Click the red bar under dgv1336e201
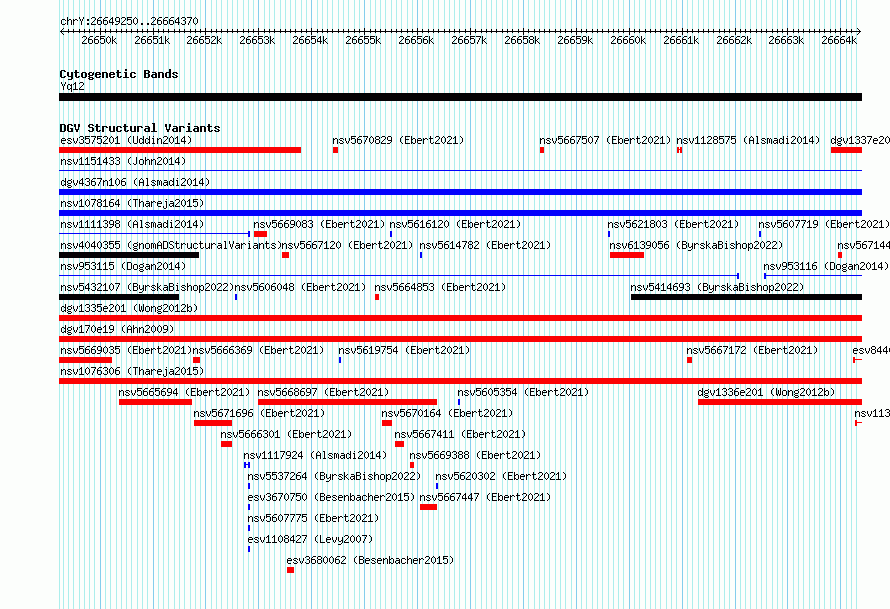This screenshot has width=890, height=609. tap(780, 402)
